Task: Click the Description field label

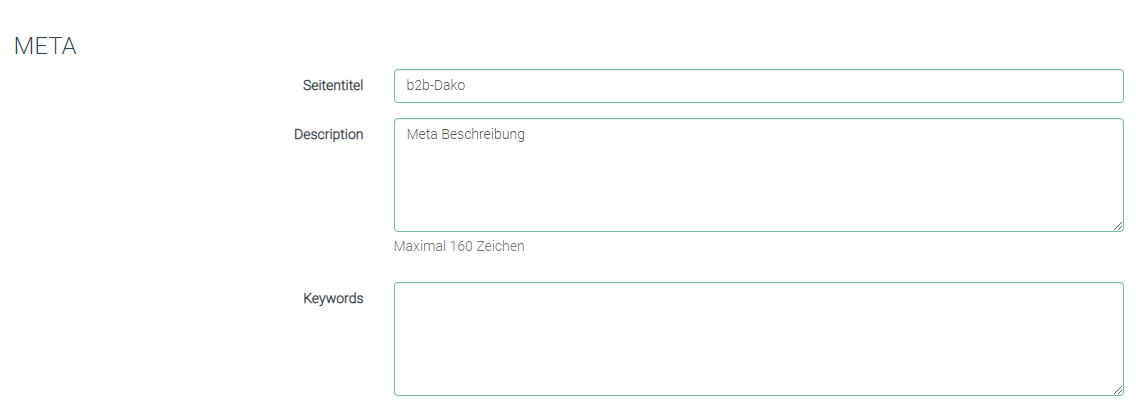Action: point(328,134)
